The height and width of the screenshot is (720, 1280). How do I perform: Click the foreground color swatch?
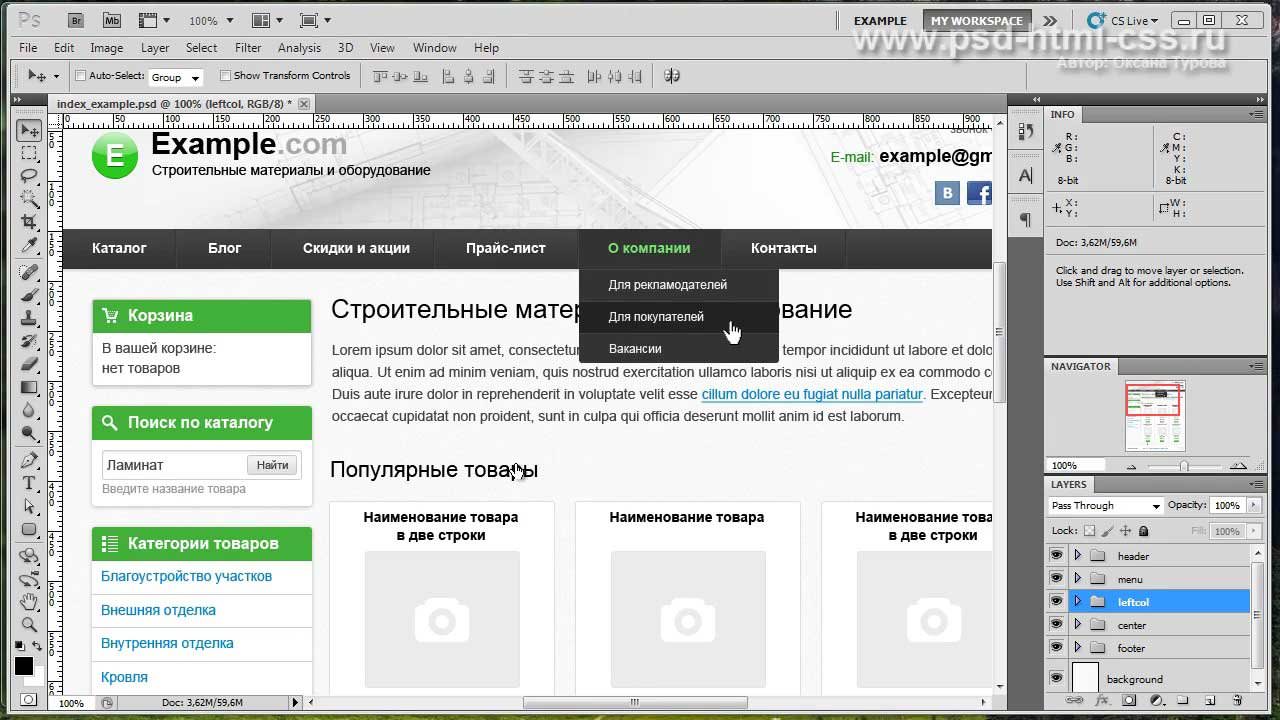[x=24, y=666]
